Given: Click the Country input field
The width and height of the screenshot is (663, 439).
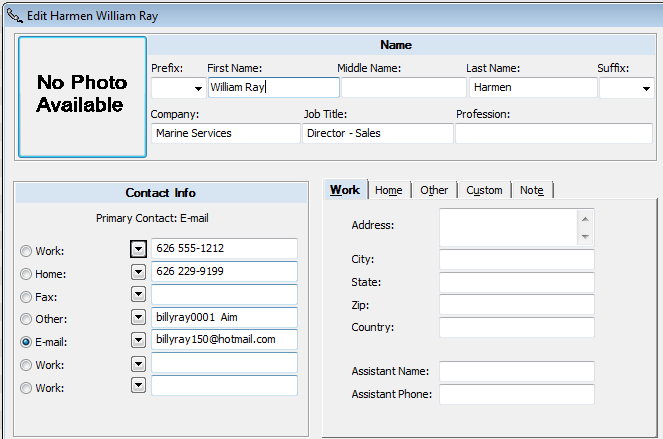Looking at the screenshot, I should 517,327.
